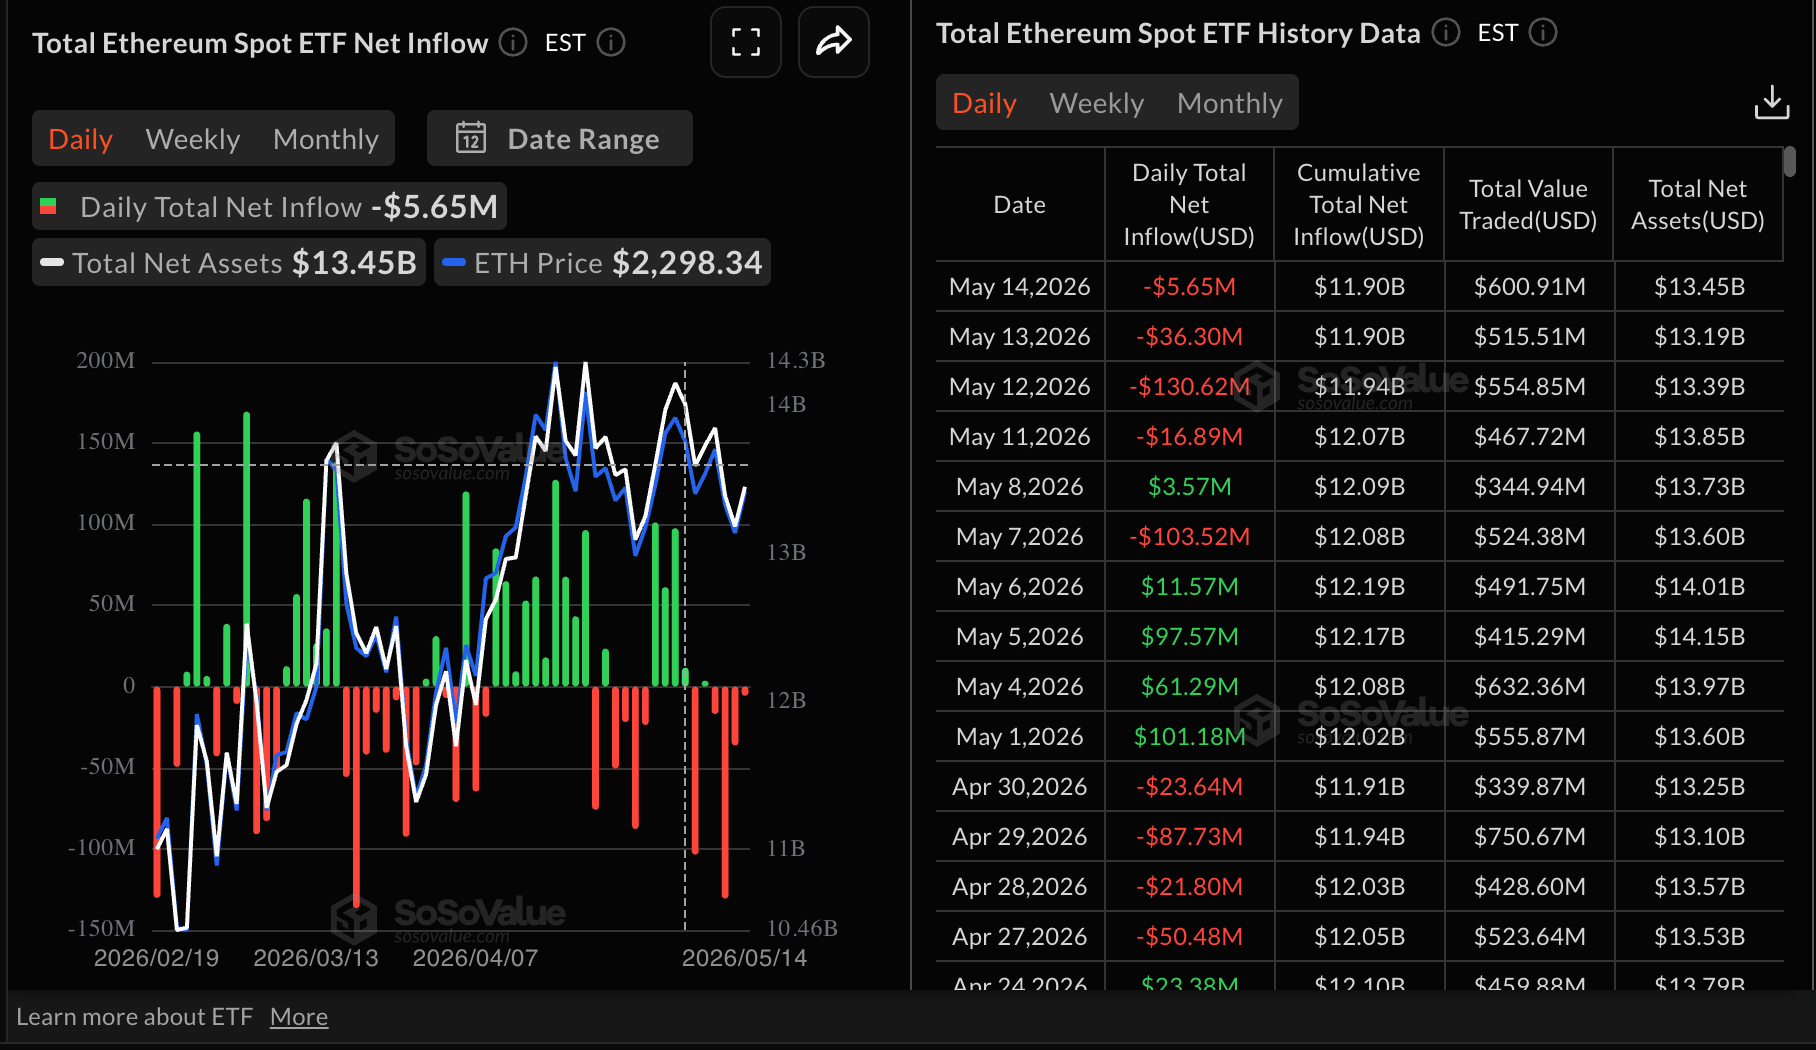Screen dimensions: 1816x1050
Task: Click the $13.45B net assets table cell
Action: (1699, 287)
